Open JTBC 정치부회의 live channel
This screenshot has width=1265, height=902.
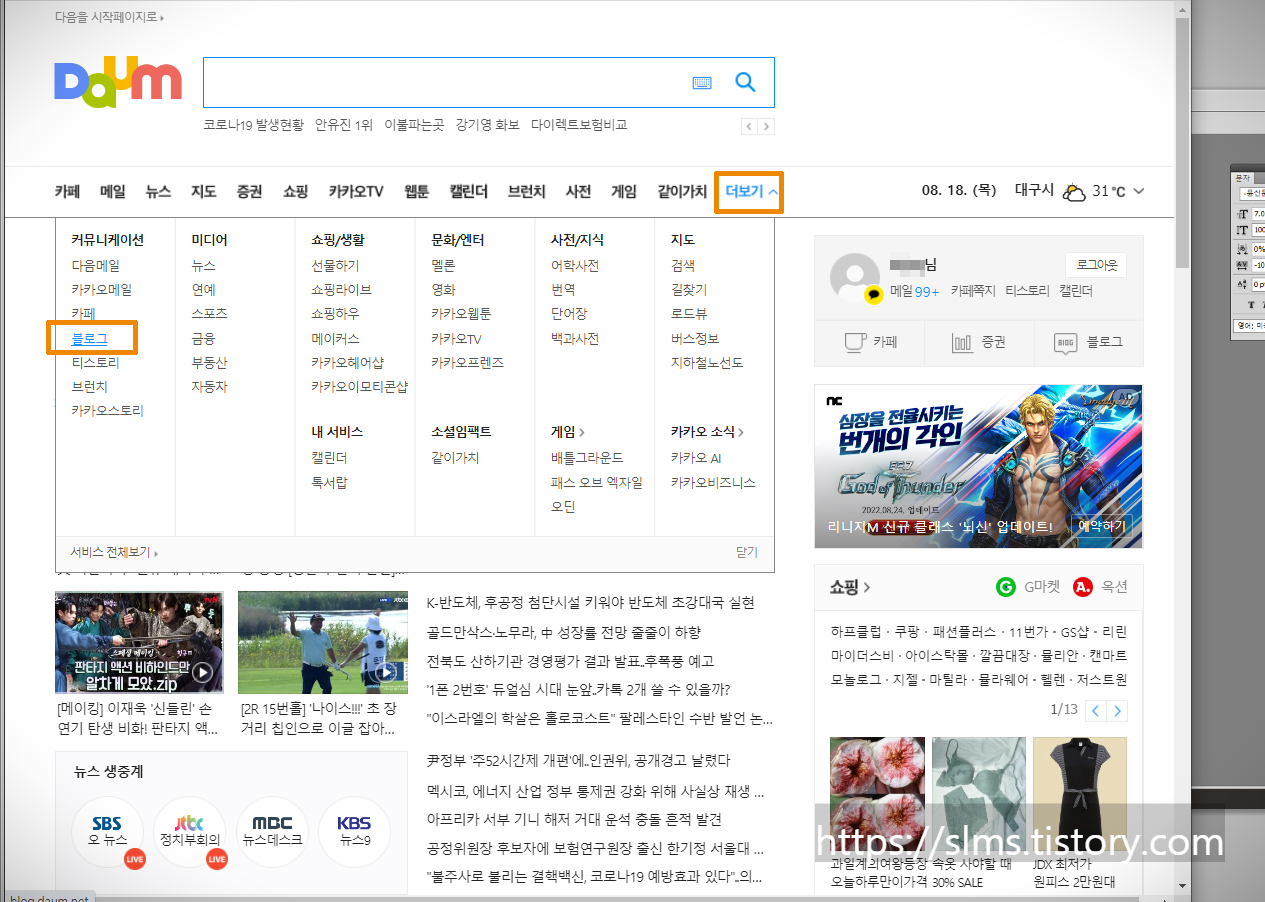click(x=189, y=832)
